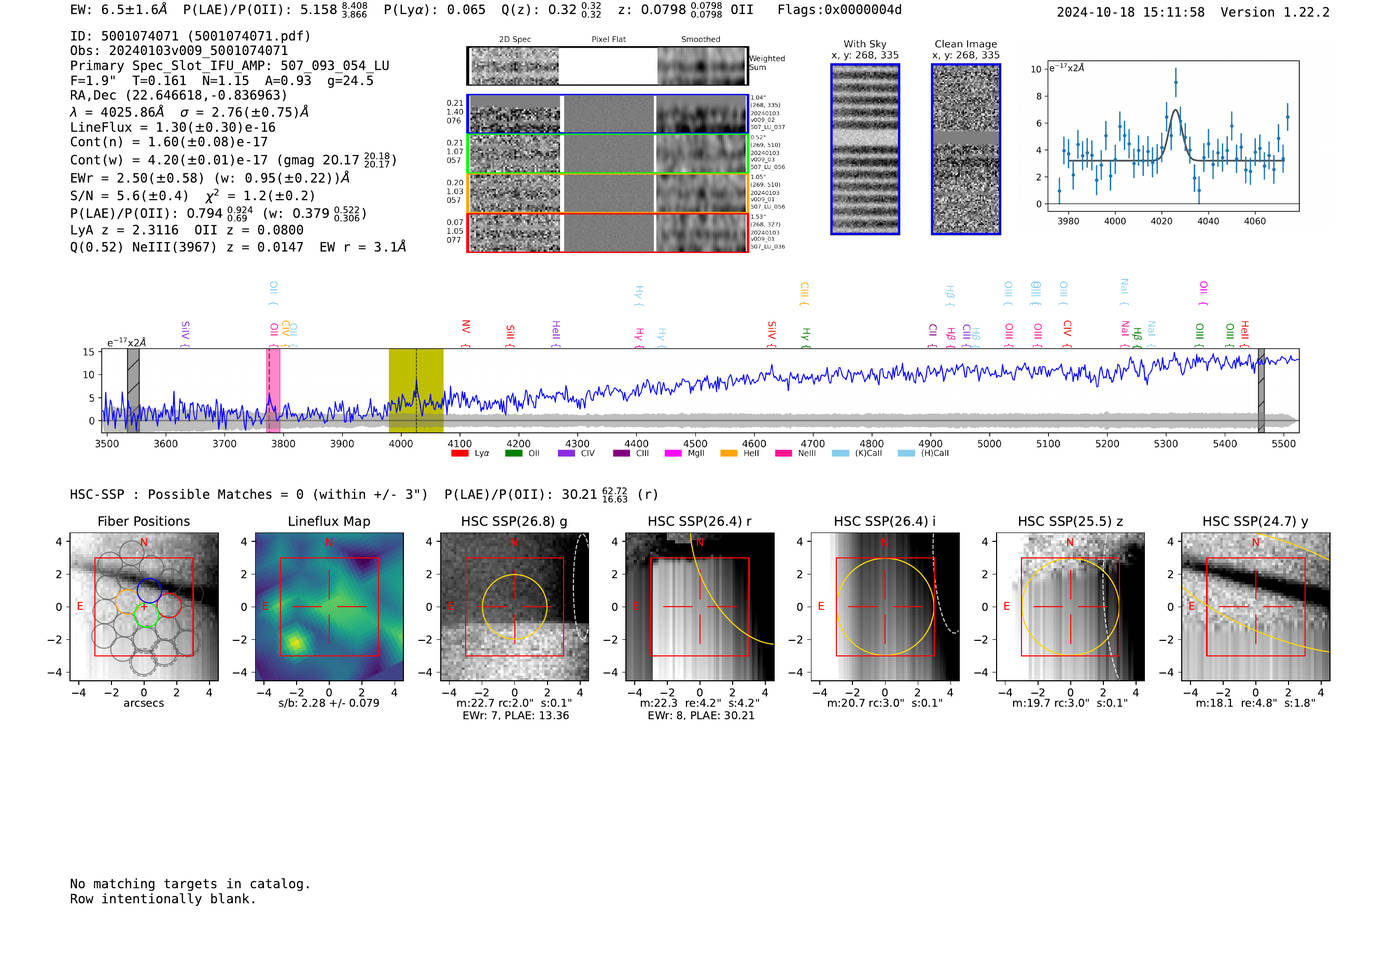Open the With Sky image cutout
The height and width of the screenshot is (953, 1400).
[865, 149]
